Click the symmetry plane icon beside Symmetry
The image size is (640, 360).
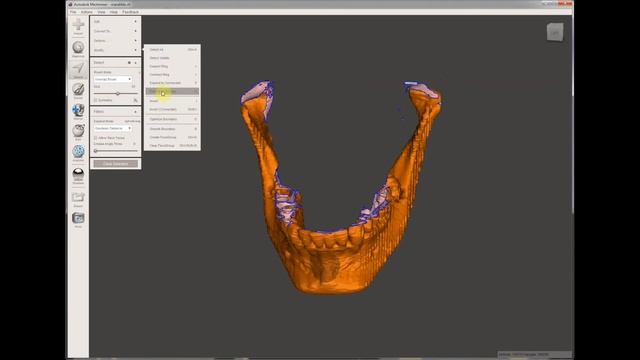[x=136, y=100]
